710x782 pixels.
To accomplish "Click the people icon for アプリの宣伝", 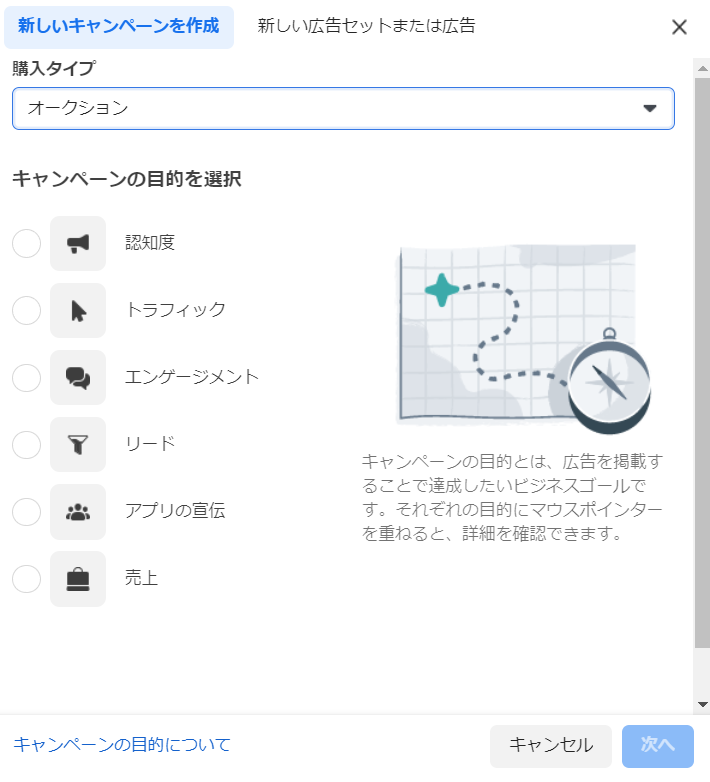I will coord(78,512).
